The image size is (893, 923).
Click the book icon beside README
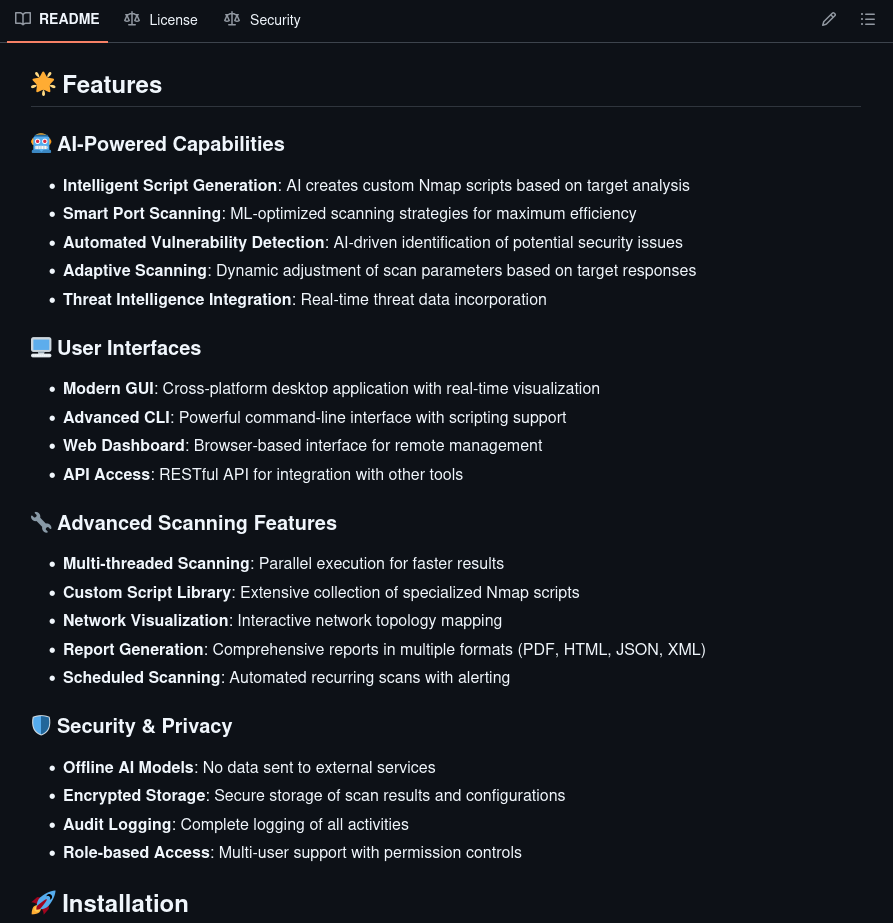click(23, 19)
